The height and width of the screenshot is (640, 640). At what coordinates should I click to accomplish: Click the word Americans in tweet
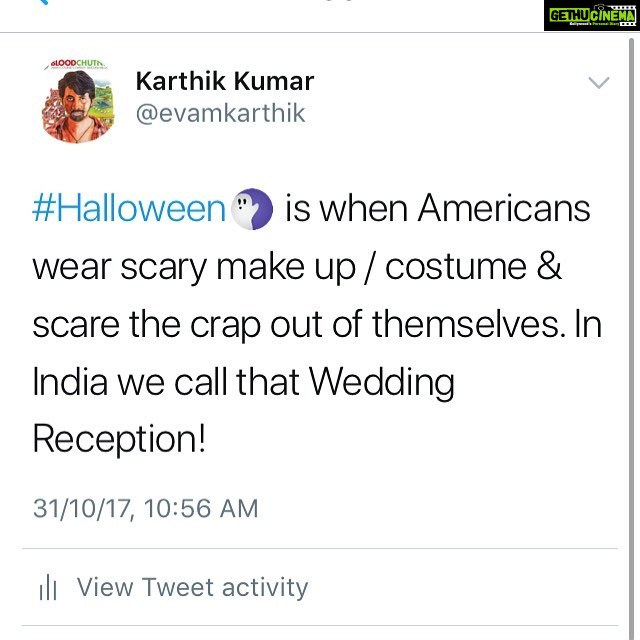point(504,209)
